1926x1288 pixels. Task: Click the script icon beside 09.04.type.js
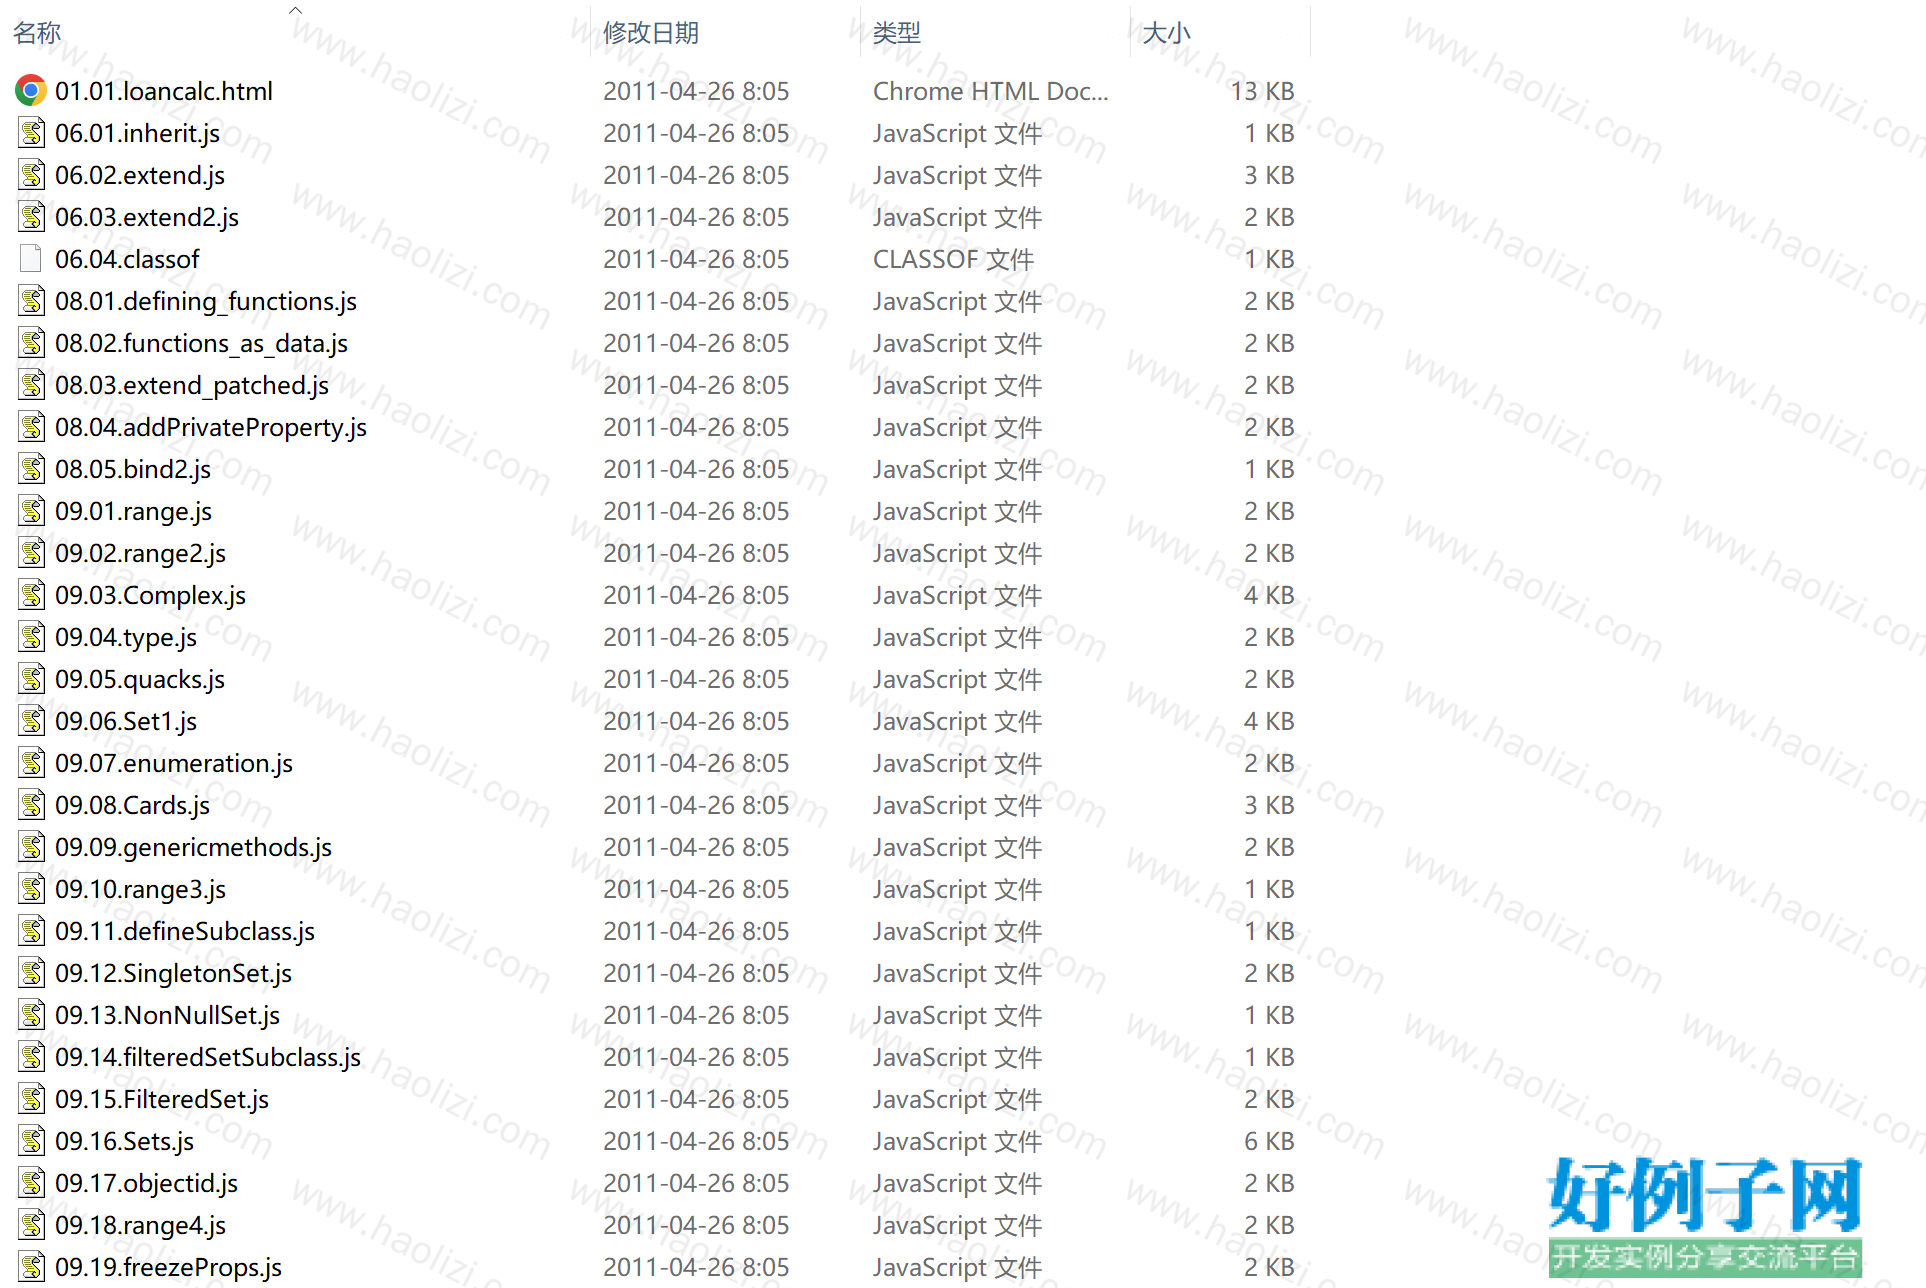32,637
